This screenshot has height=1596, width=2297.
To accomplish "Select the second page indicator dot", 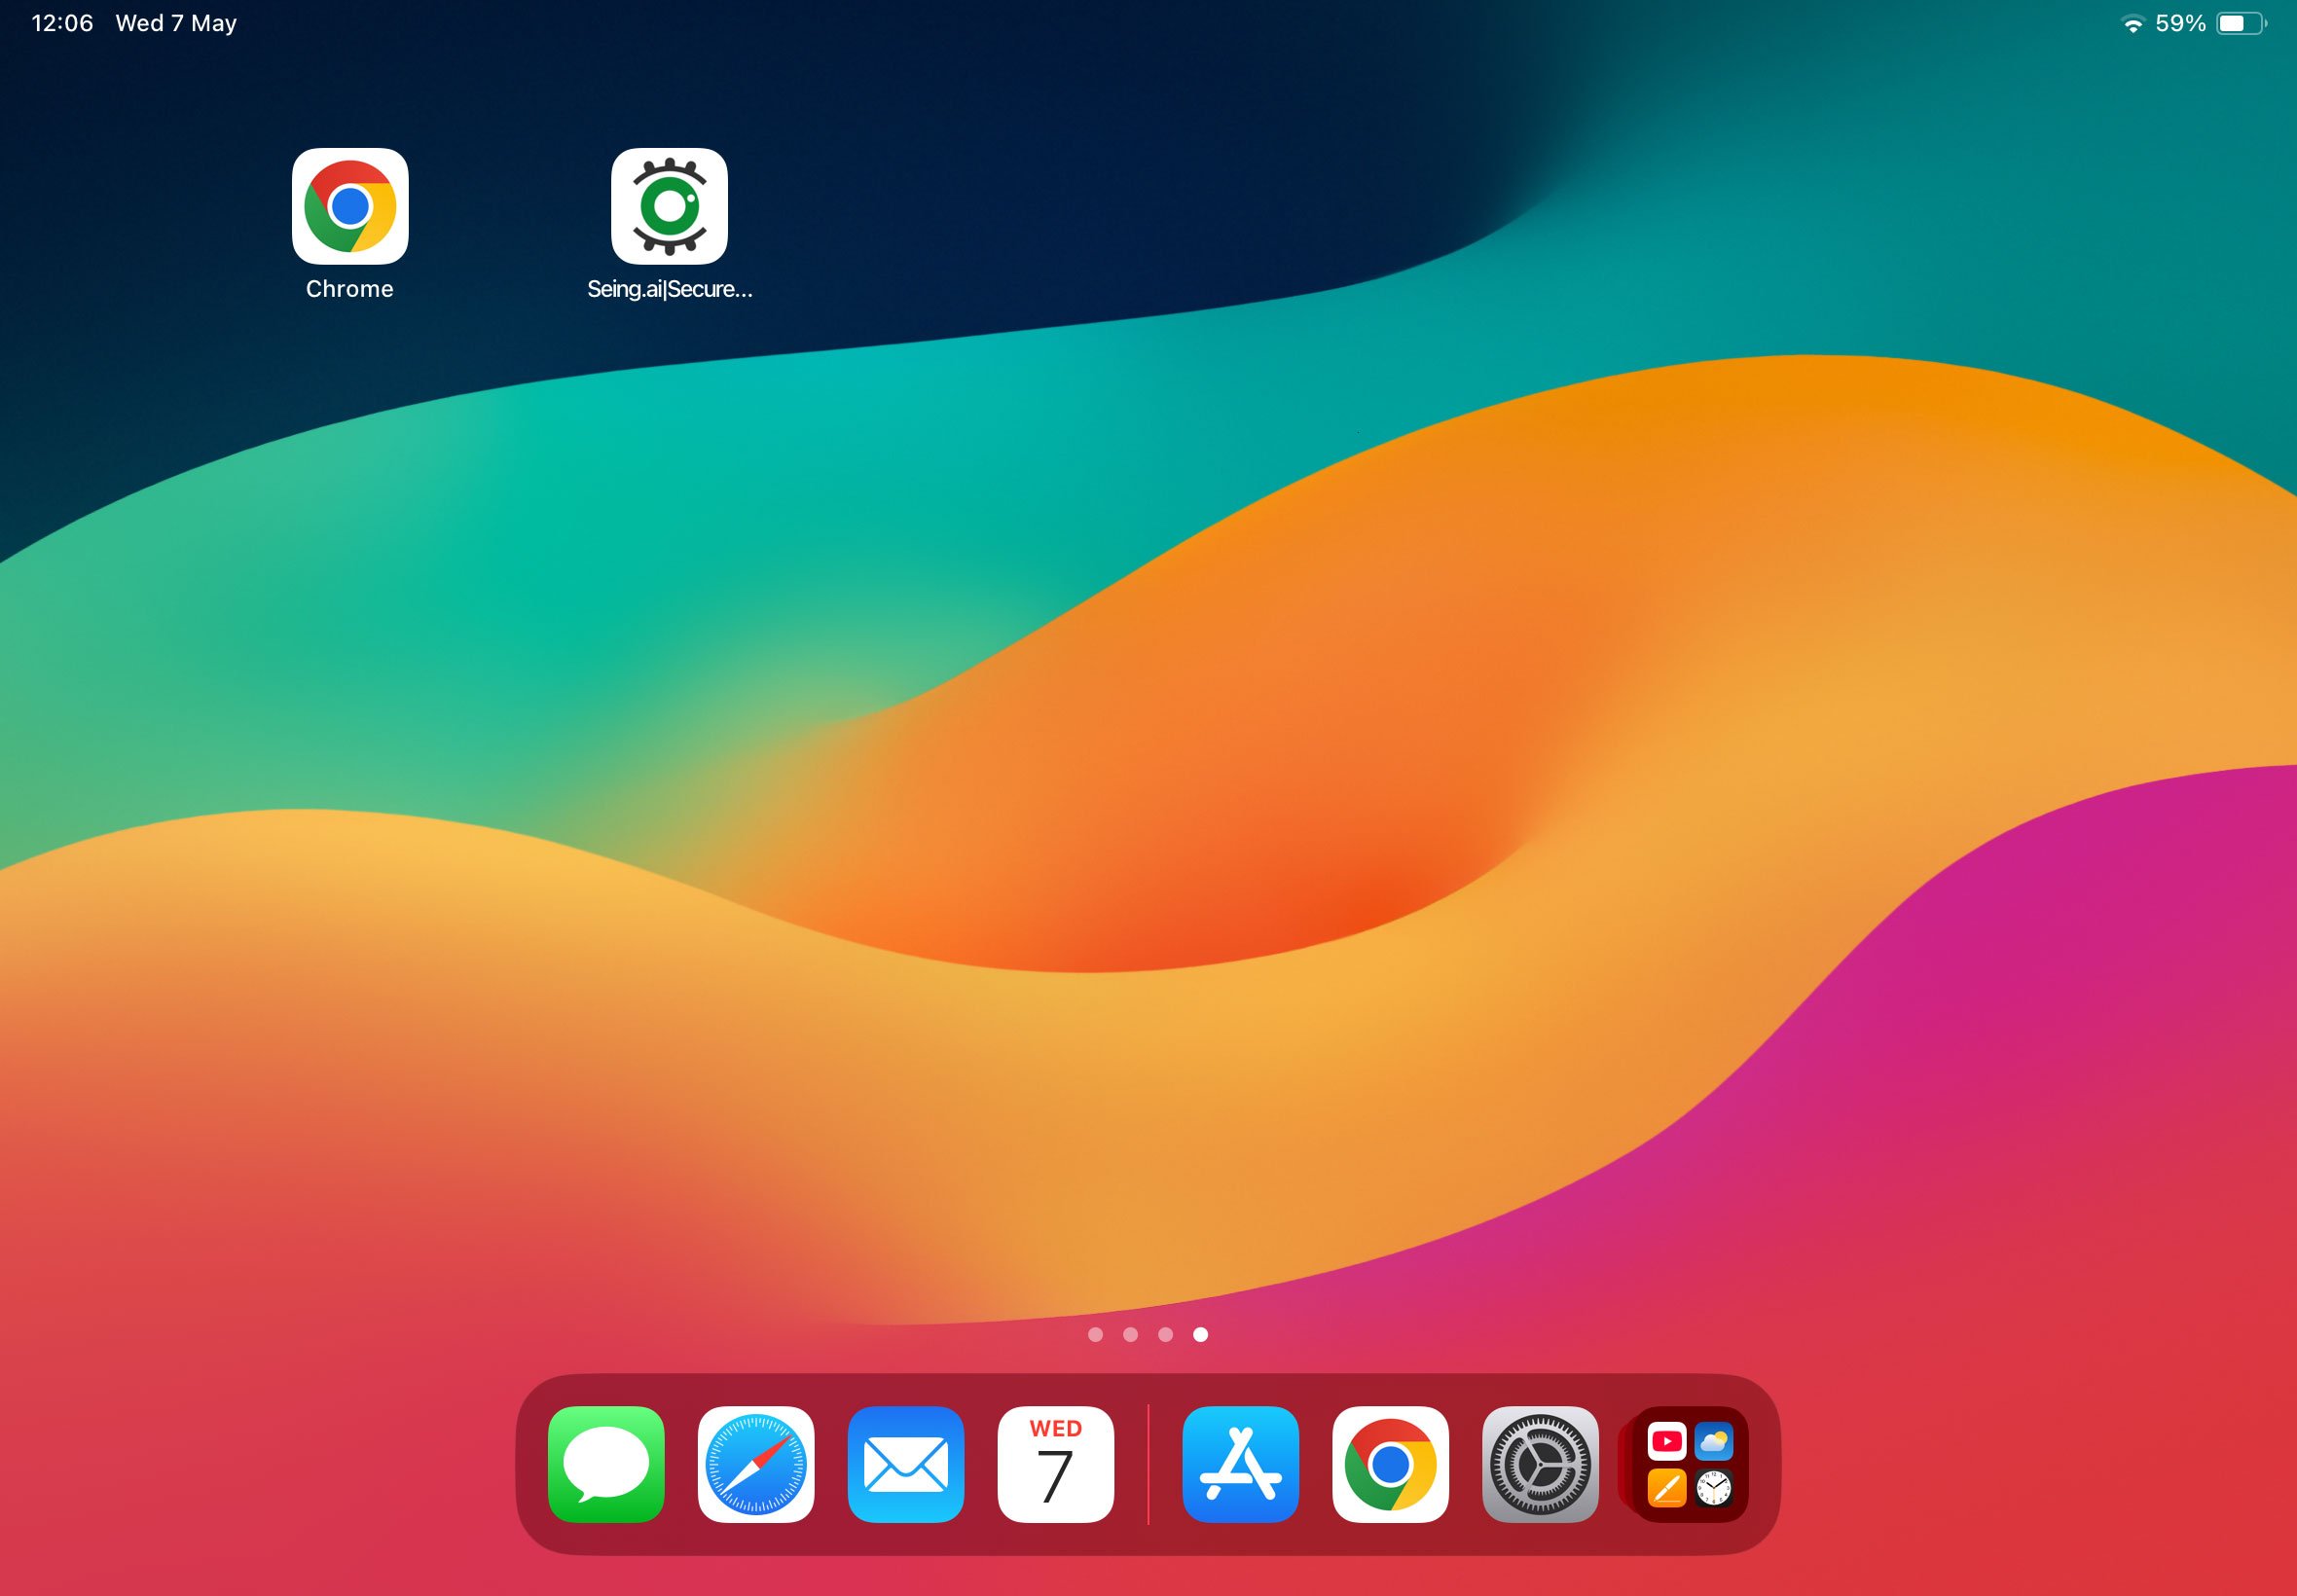I will (1130, 1334).
